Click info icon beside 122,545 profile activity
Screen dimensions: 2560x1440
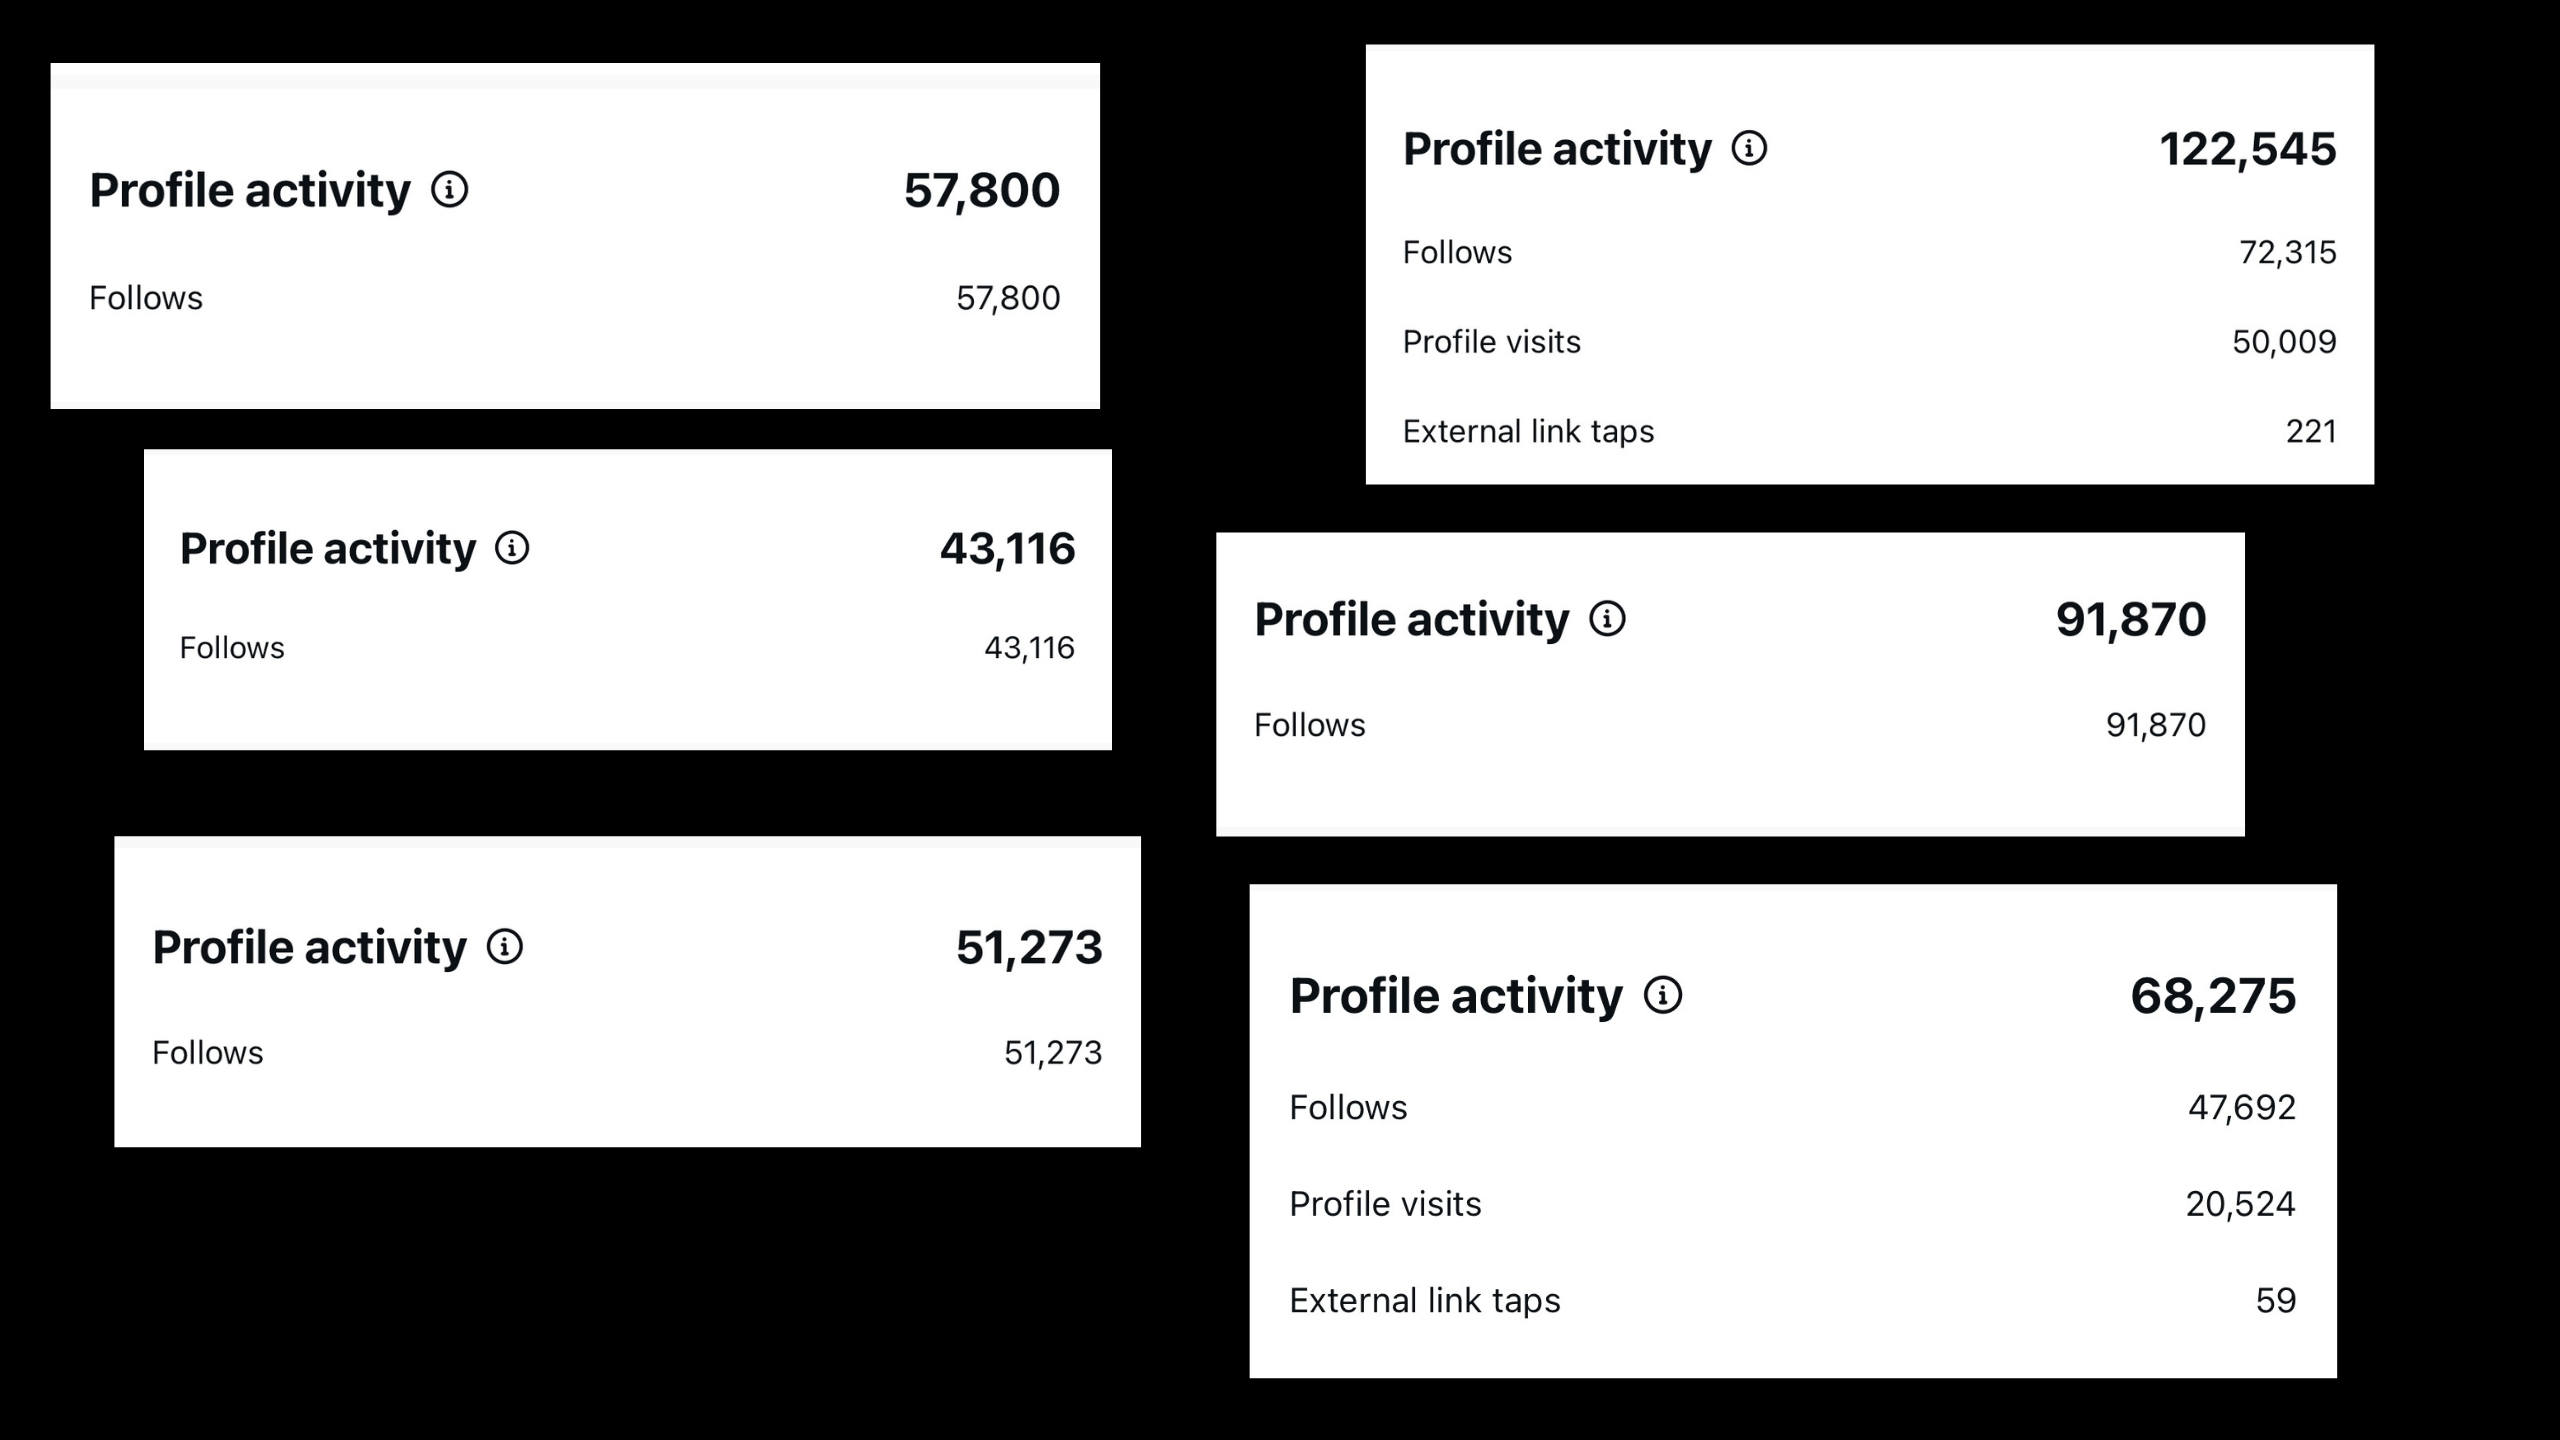[x=1749, y=148]
